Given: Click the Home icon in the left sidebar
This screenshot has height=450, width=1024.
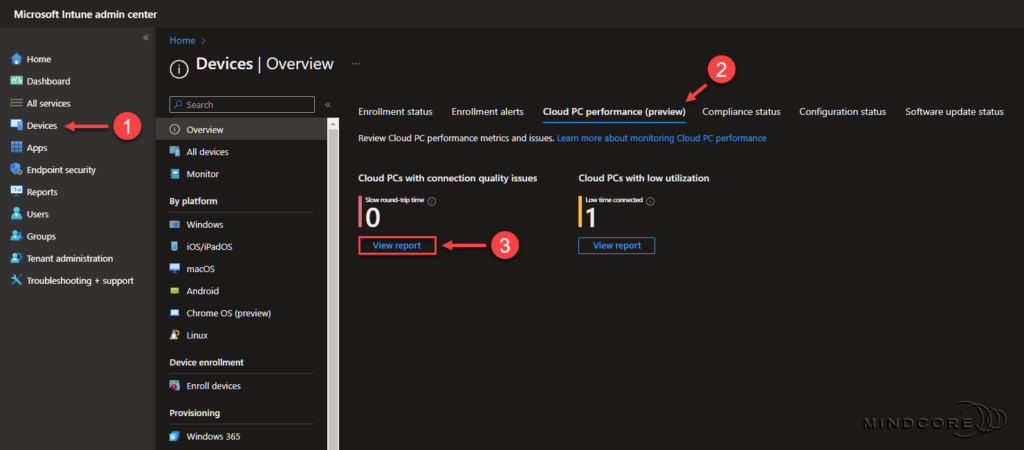Looking at the screenshot, I should click(x=17, y=59).
